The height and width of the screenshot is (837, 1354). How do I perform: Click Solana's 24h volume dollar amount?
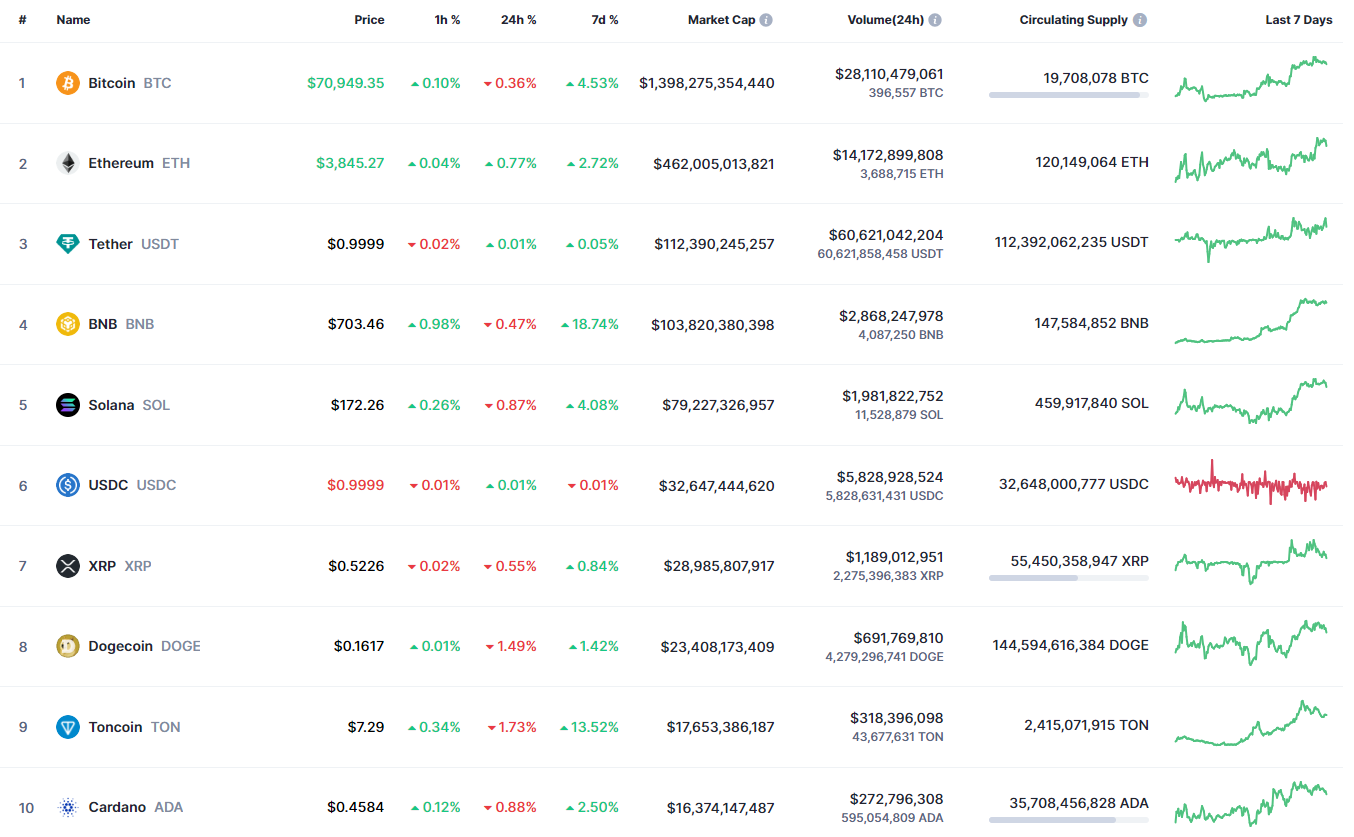click(892, 396)
